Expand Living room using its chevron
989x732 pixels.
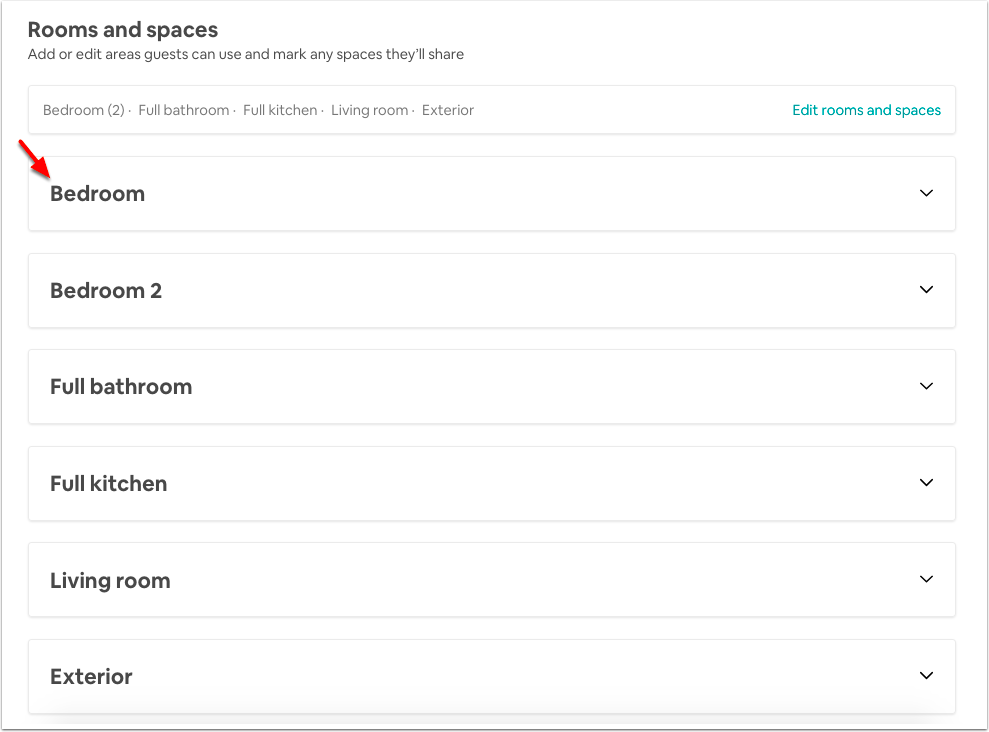pyautogui.click(x=926, y=579)
